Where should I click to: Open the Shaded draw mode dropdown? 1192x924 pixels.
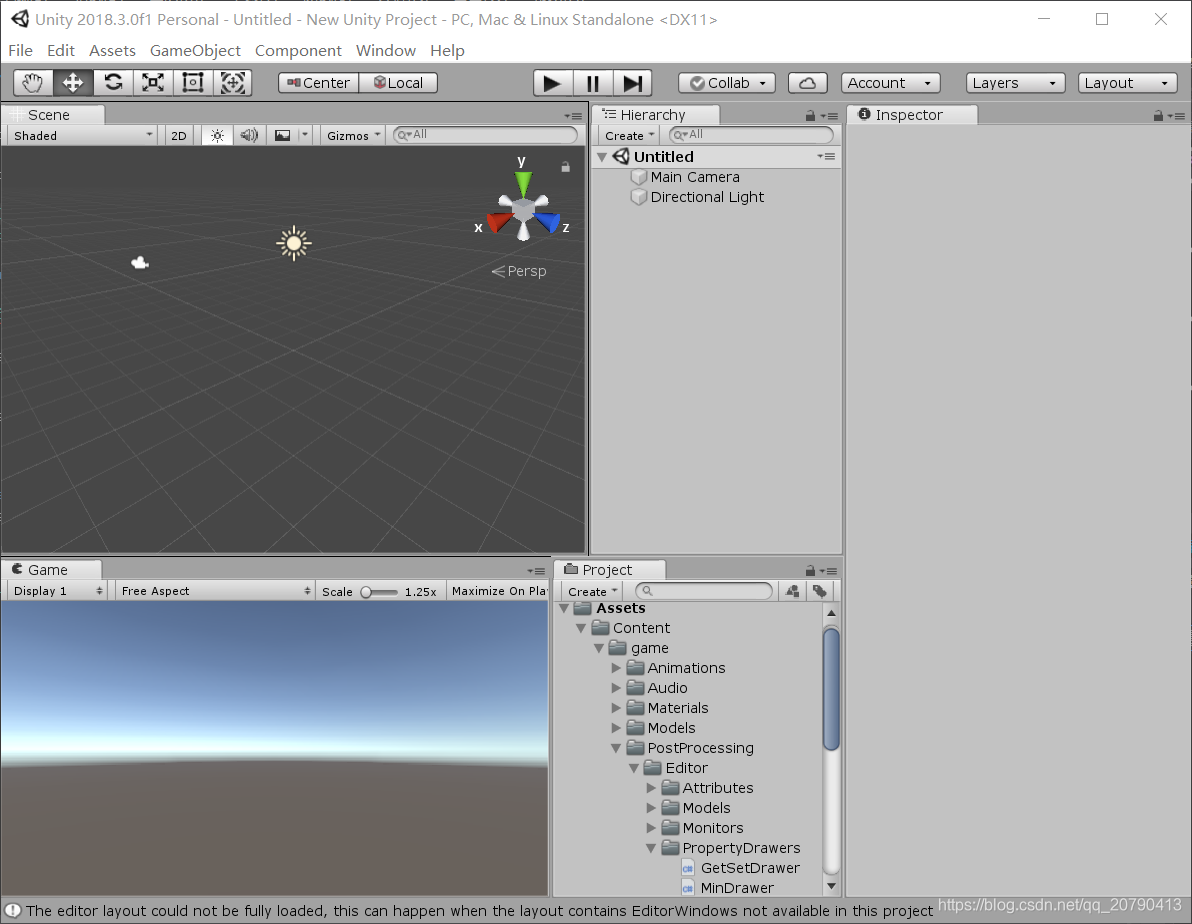click(82, 135)
